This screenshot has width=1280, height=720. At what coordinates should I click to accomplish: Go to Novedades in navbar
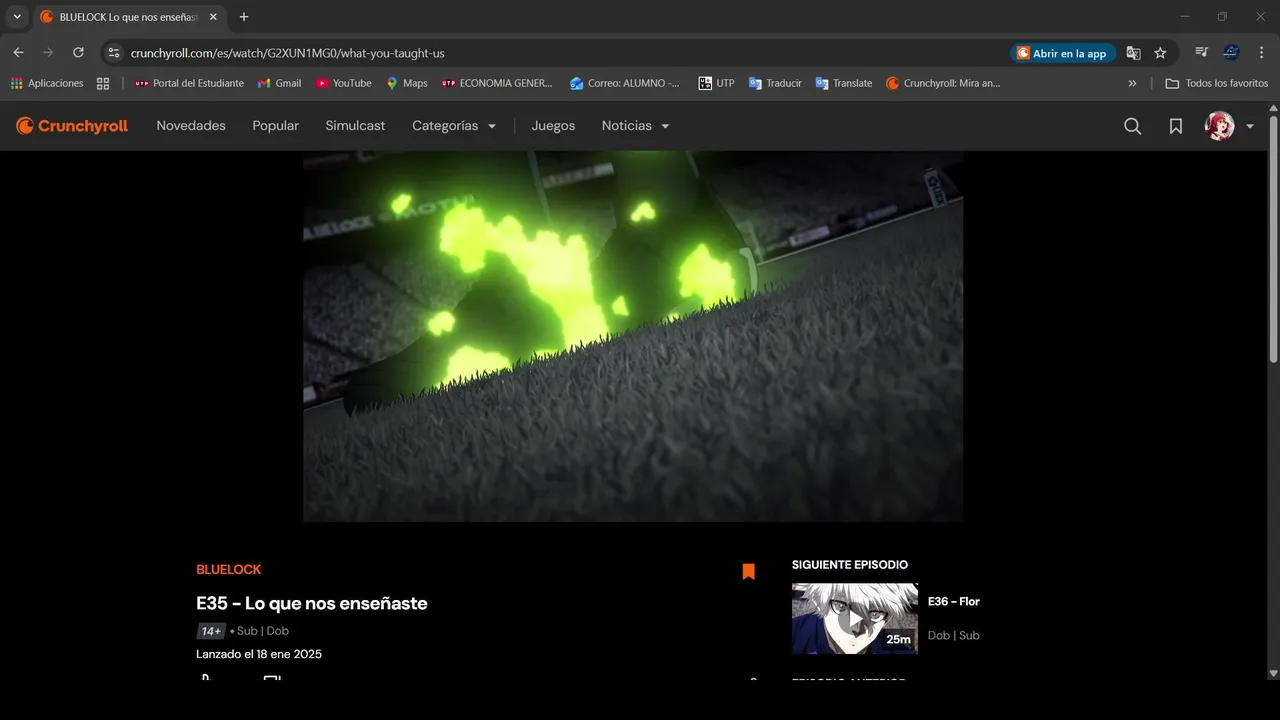[x=191, y=126]
